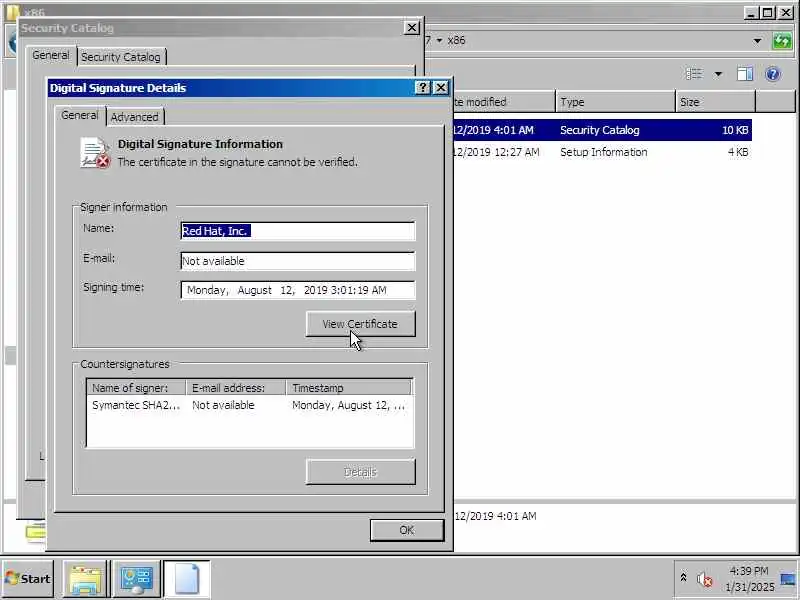
Task: Click the Name field containing Red Hat, Inc.
Action: [298, 231]
